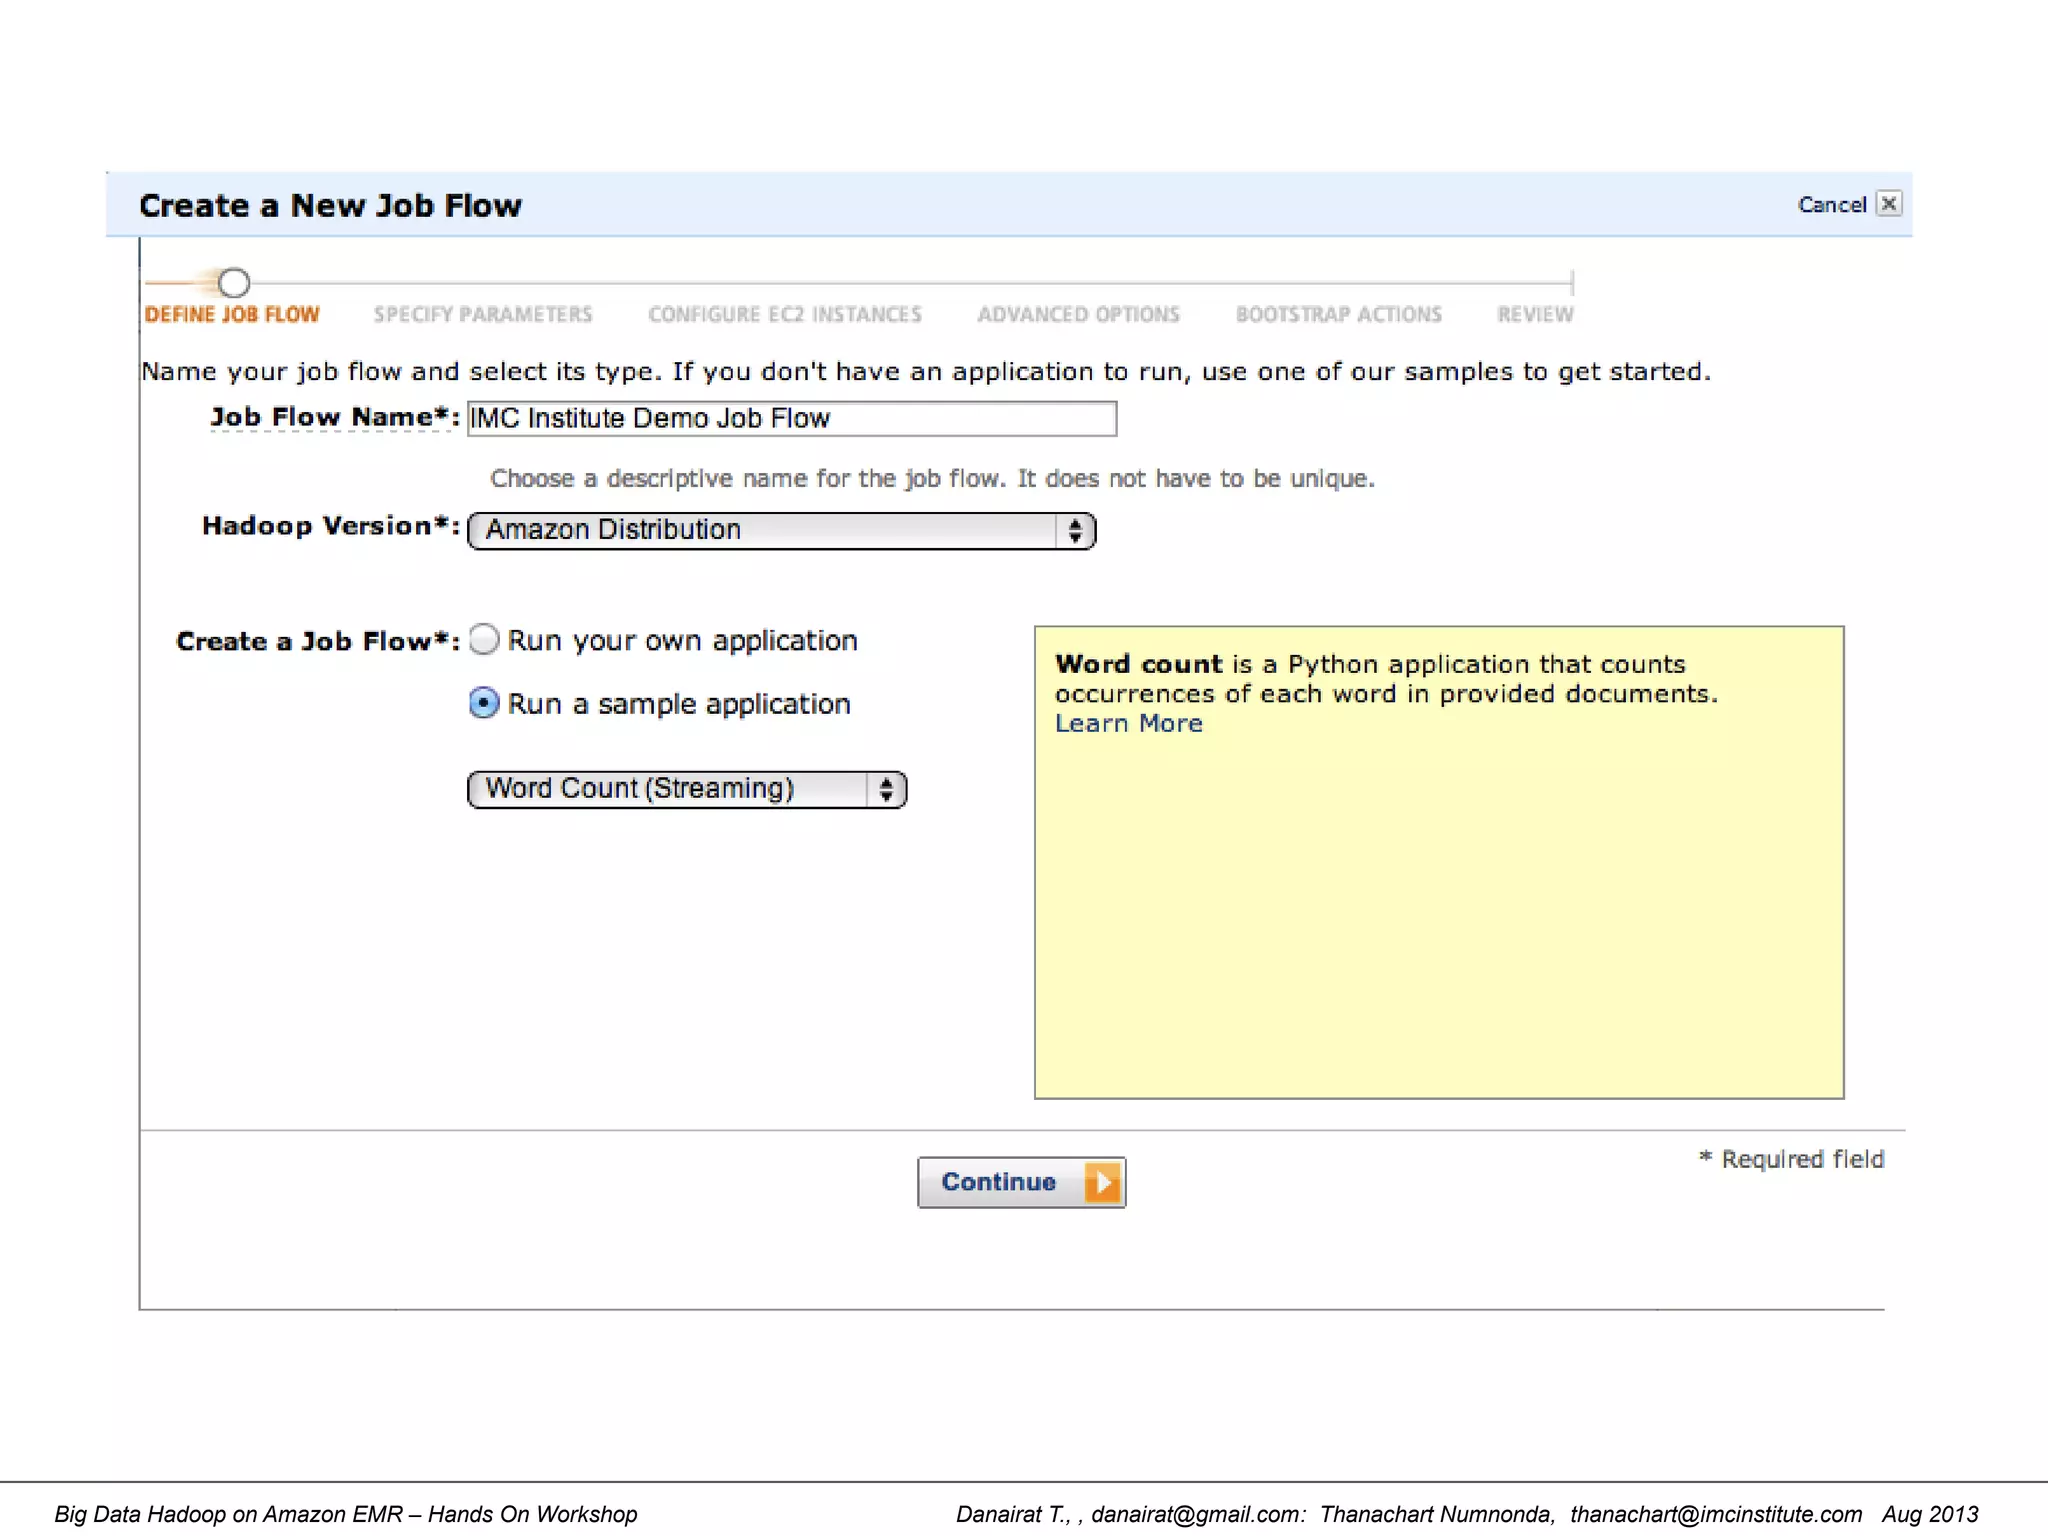This screenshot has height=1536, width=2048.
Task: Open Bootstrap Actions step
Action: pyautogui.click(x=1339, y=315)
